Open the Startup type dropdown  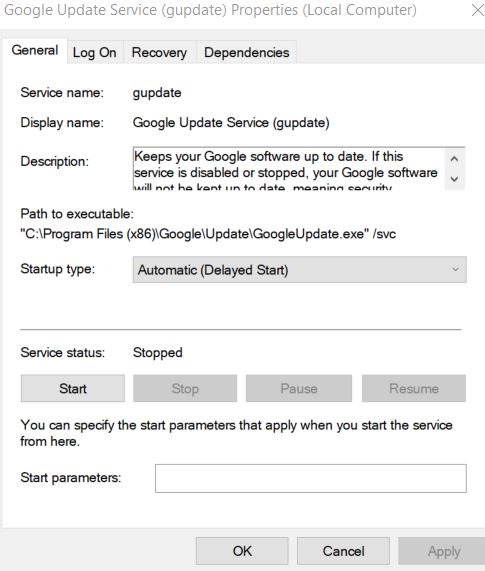click(x=299, y=270)
